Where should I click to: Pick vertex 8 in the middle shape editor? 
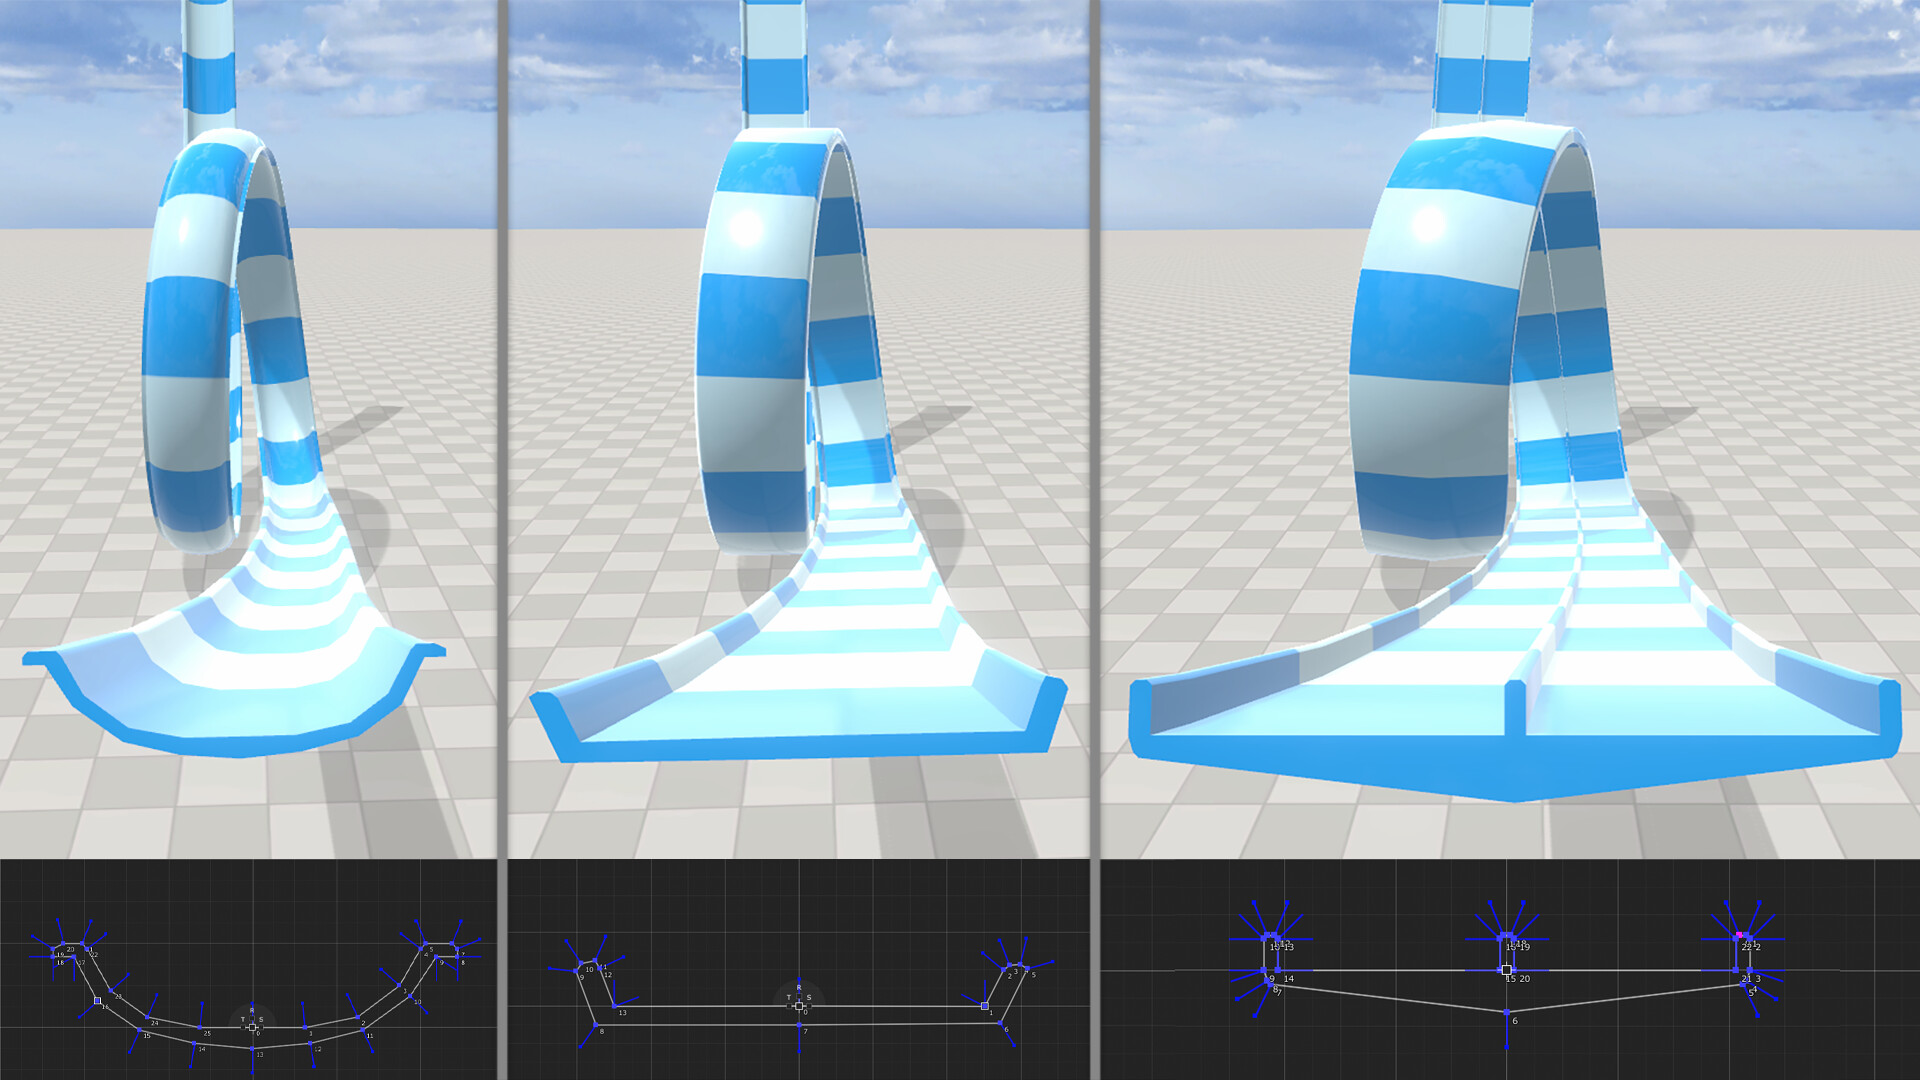[596, 1025]
